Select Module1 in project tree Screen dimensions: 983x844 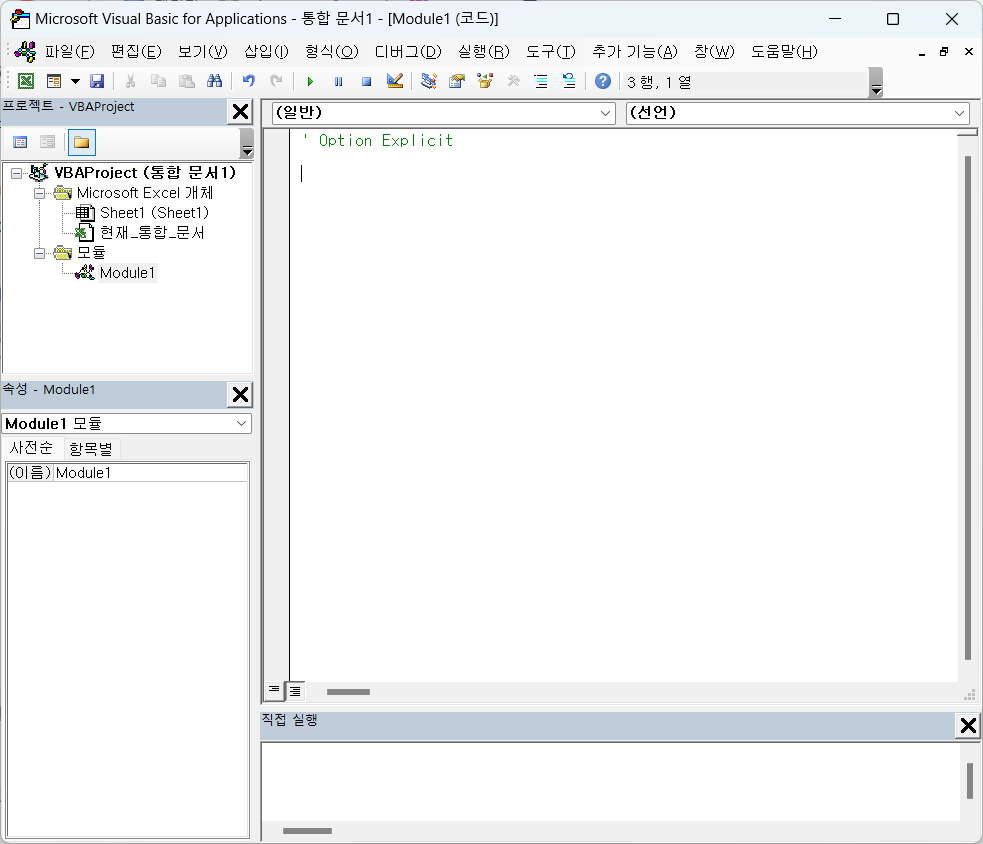127,273
